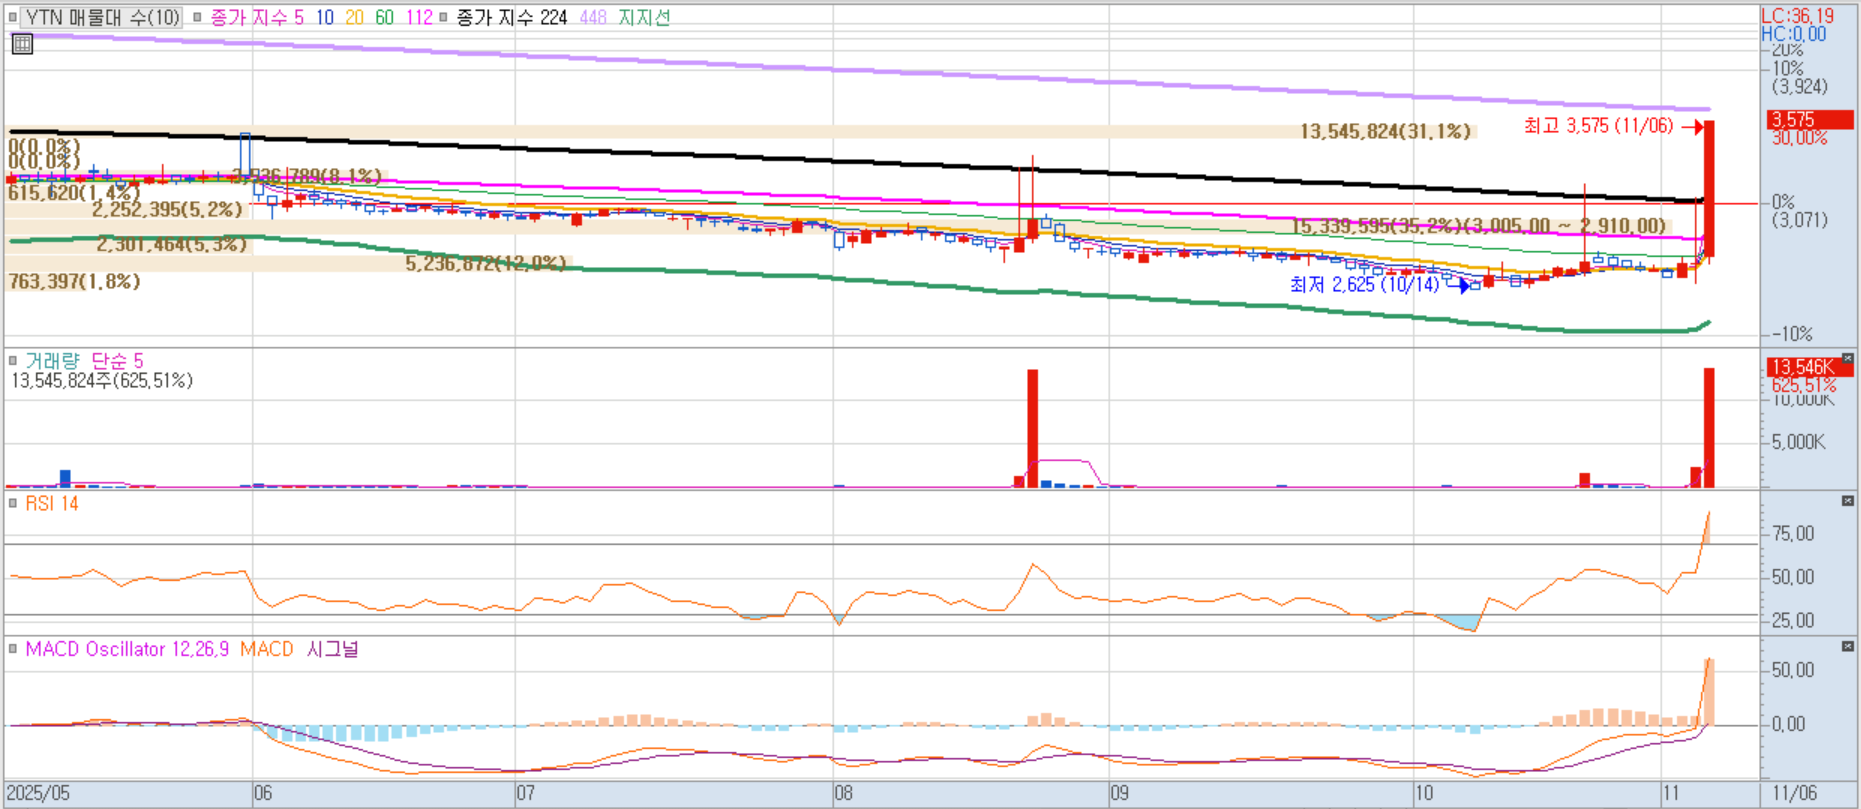
Task: Click the green 지지선 legend label
Action: click(x=644, y=17)
